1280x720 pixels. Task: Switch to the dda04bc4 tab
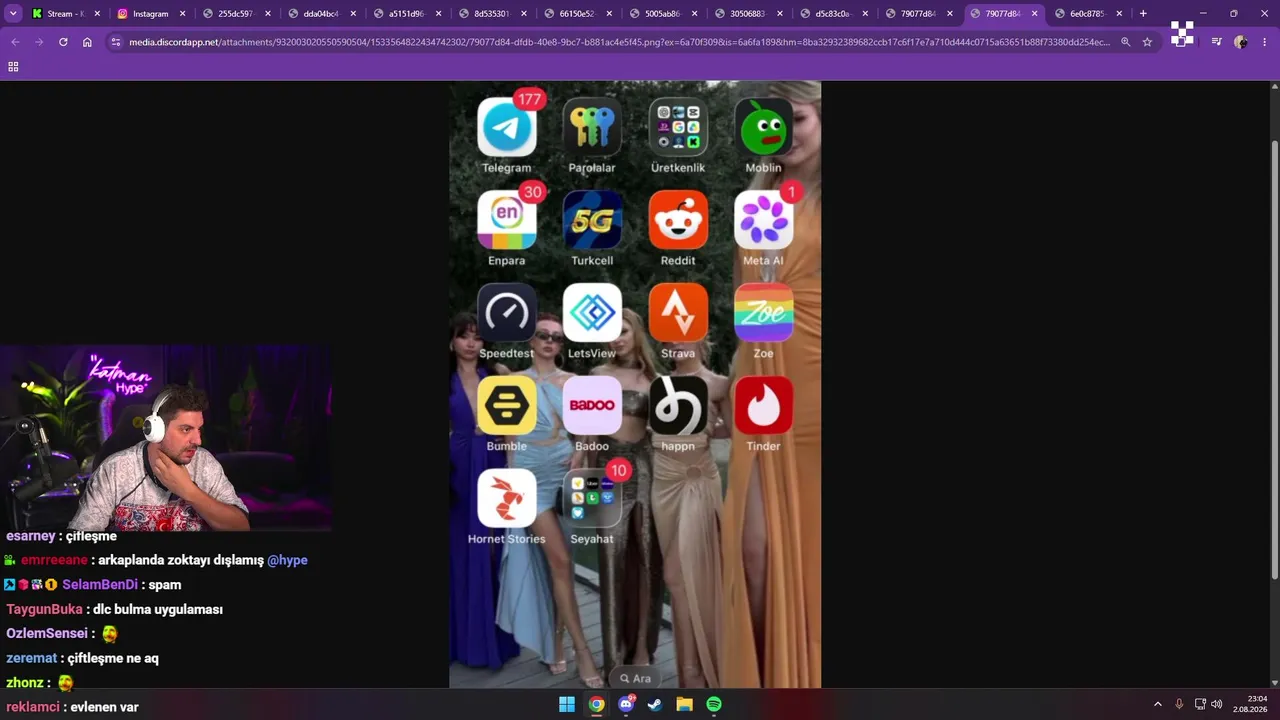click(x=320, y=14)
